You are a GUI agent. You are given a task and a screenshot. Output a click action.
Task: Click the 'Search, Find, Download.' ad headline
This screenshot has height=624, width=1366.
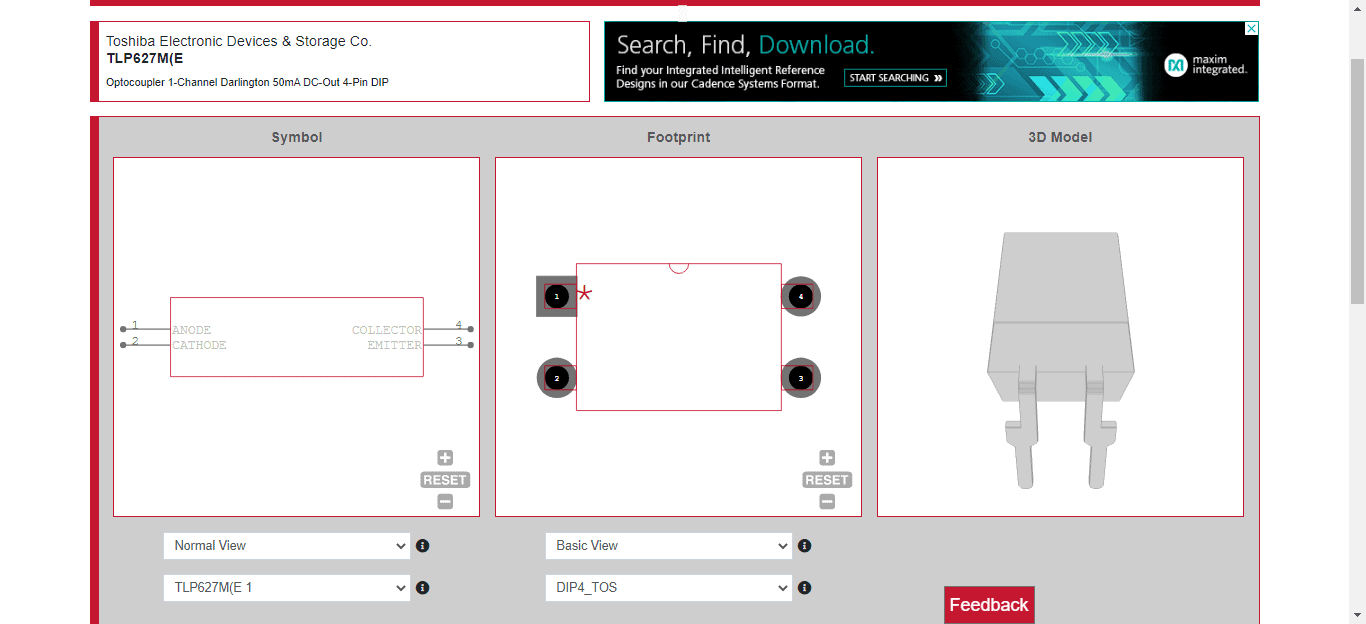[x=746, y=45]
